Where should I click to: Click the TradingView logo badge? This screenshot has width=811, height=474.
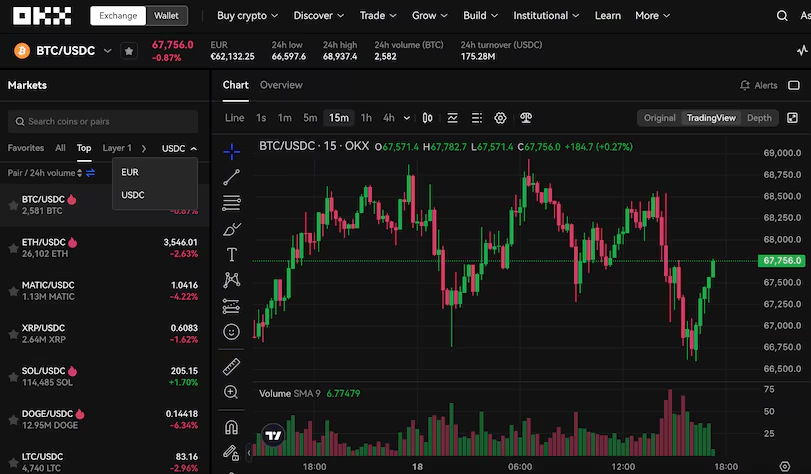(x=273, y=436)
